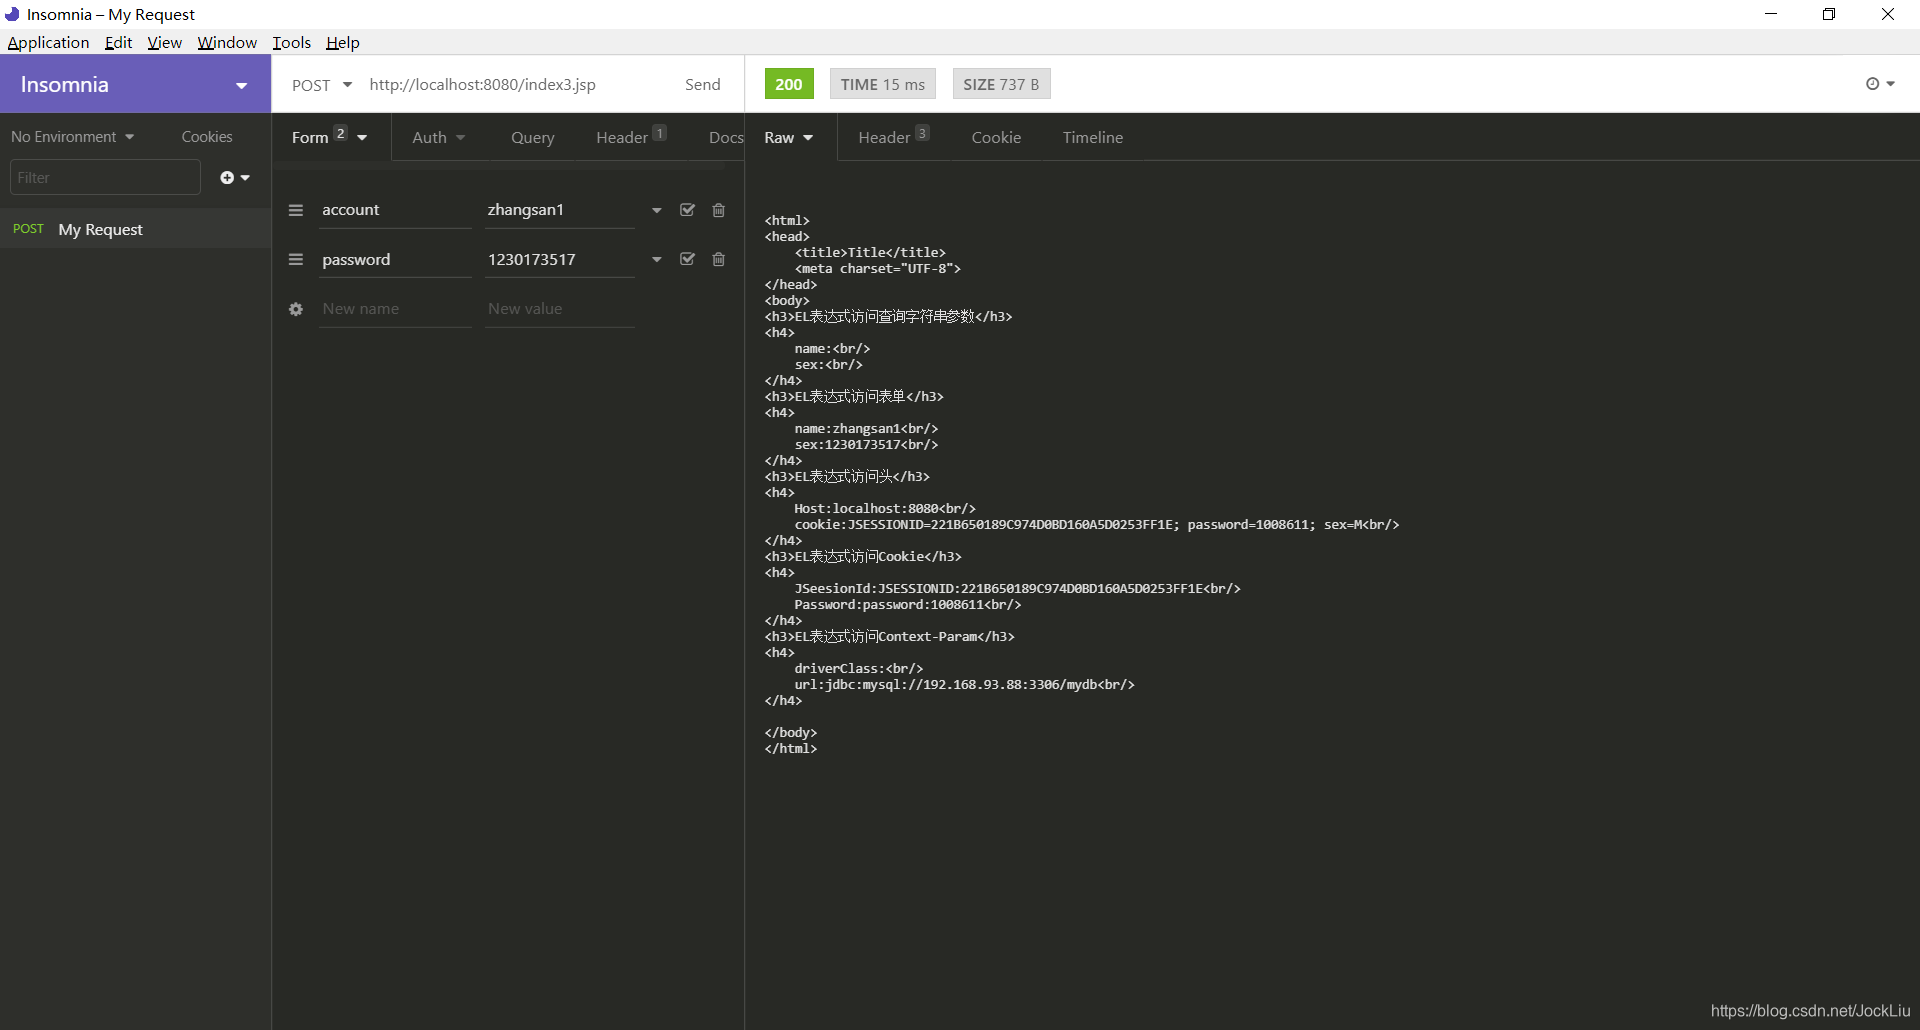Image resolution: width=1920 pixels, height=1030 pixels.
Task: Click the sex:1230173517 response line
Action: [866, 445]
